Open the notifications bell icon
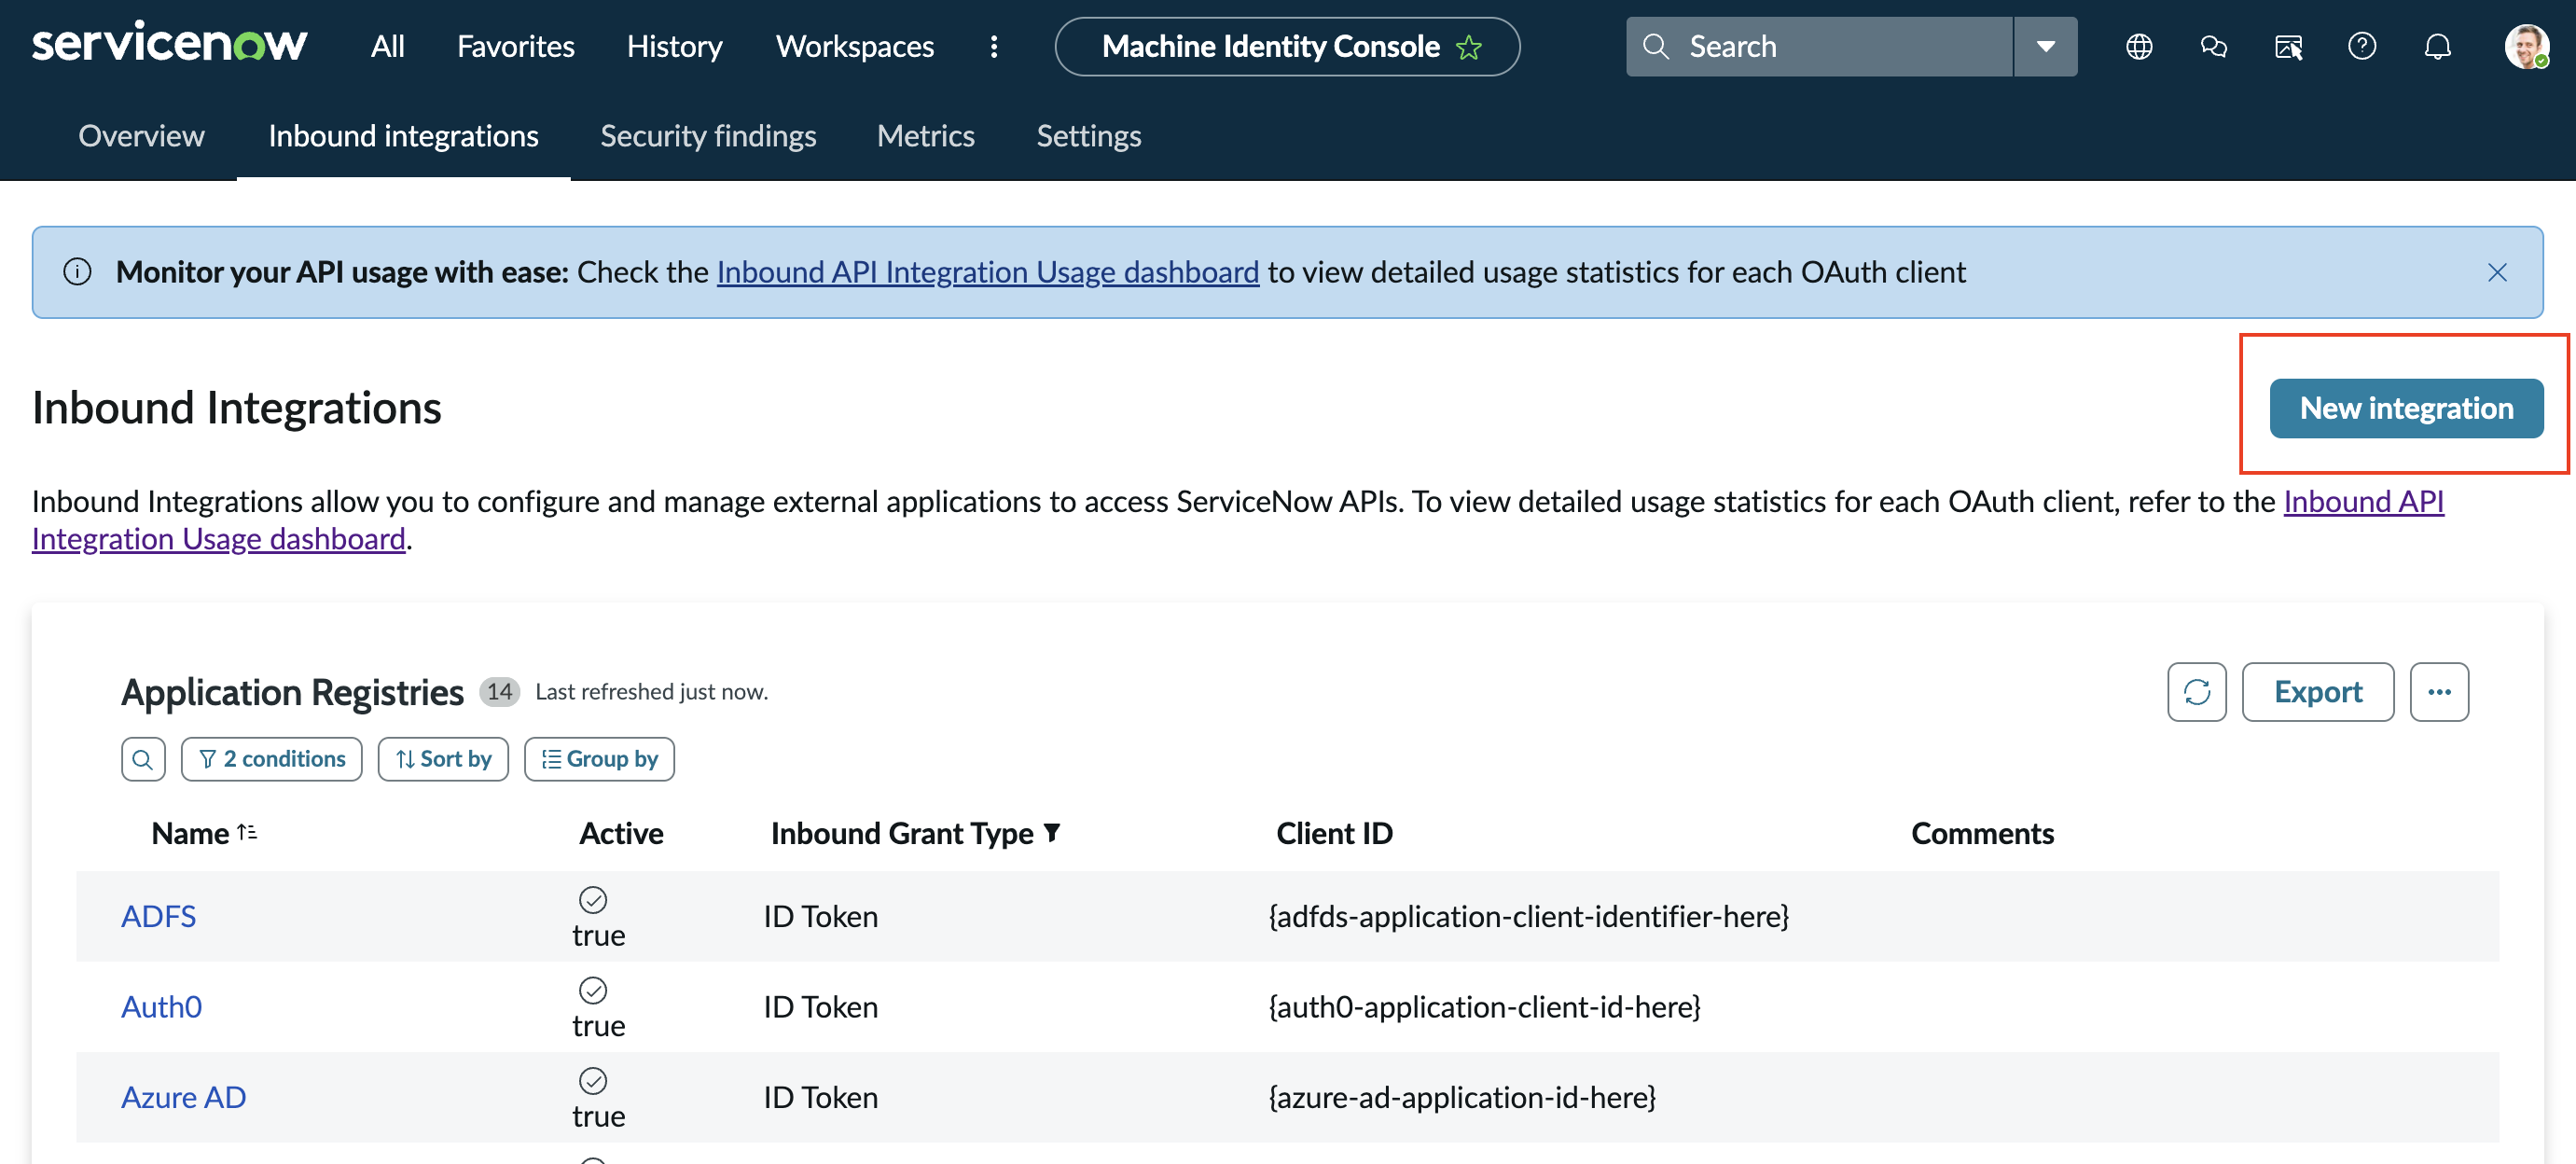2576x1164 pixels. pos(2438,46)
